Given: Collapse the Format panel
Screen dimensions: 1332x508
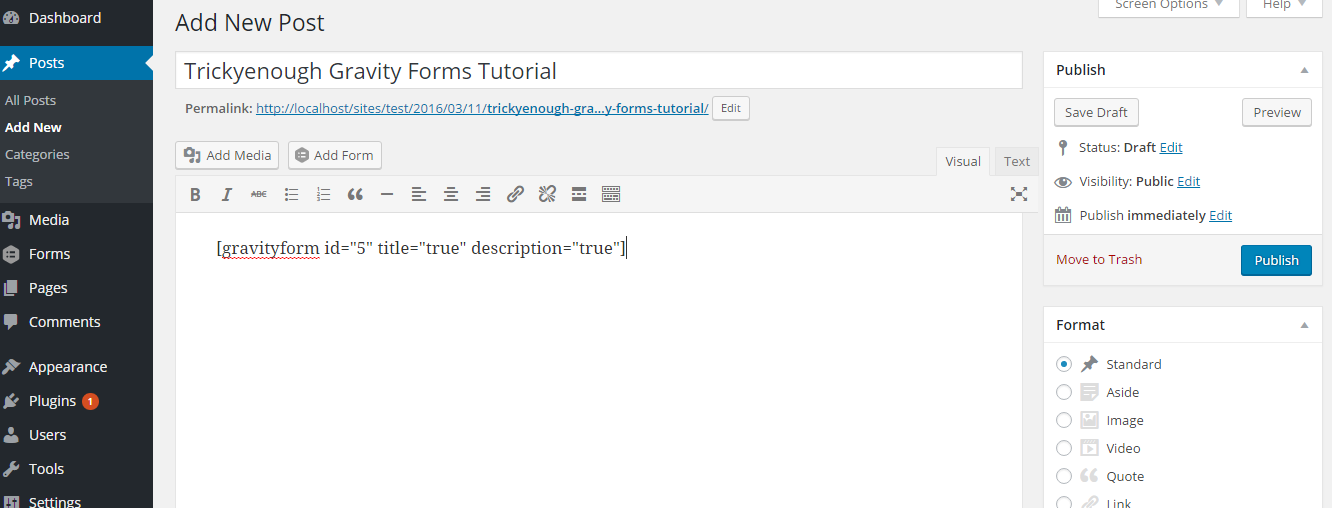Looking at the screenshot, I should click(x=1304, y=325).
